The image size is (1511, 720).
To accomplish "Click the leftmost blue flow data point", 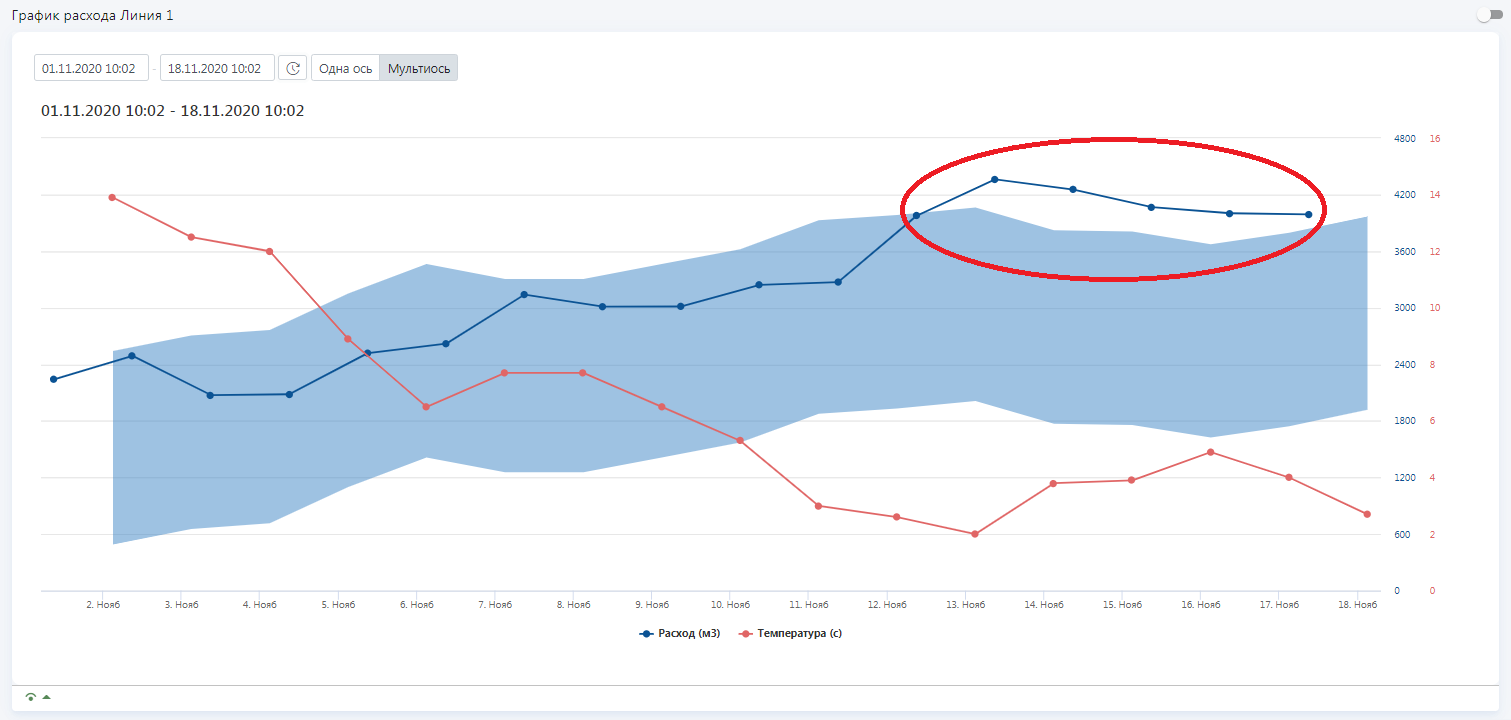I will 54,379.
